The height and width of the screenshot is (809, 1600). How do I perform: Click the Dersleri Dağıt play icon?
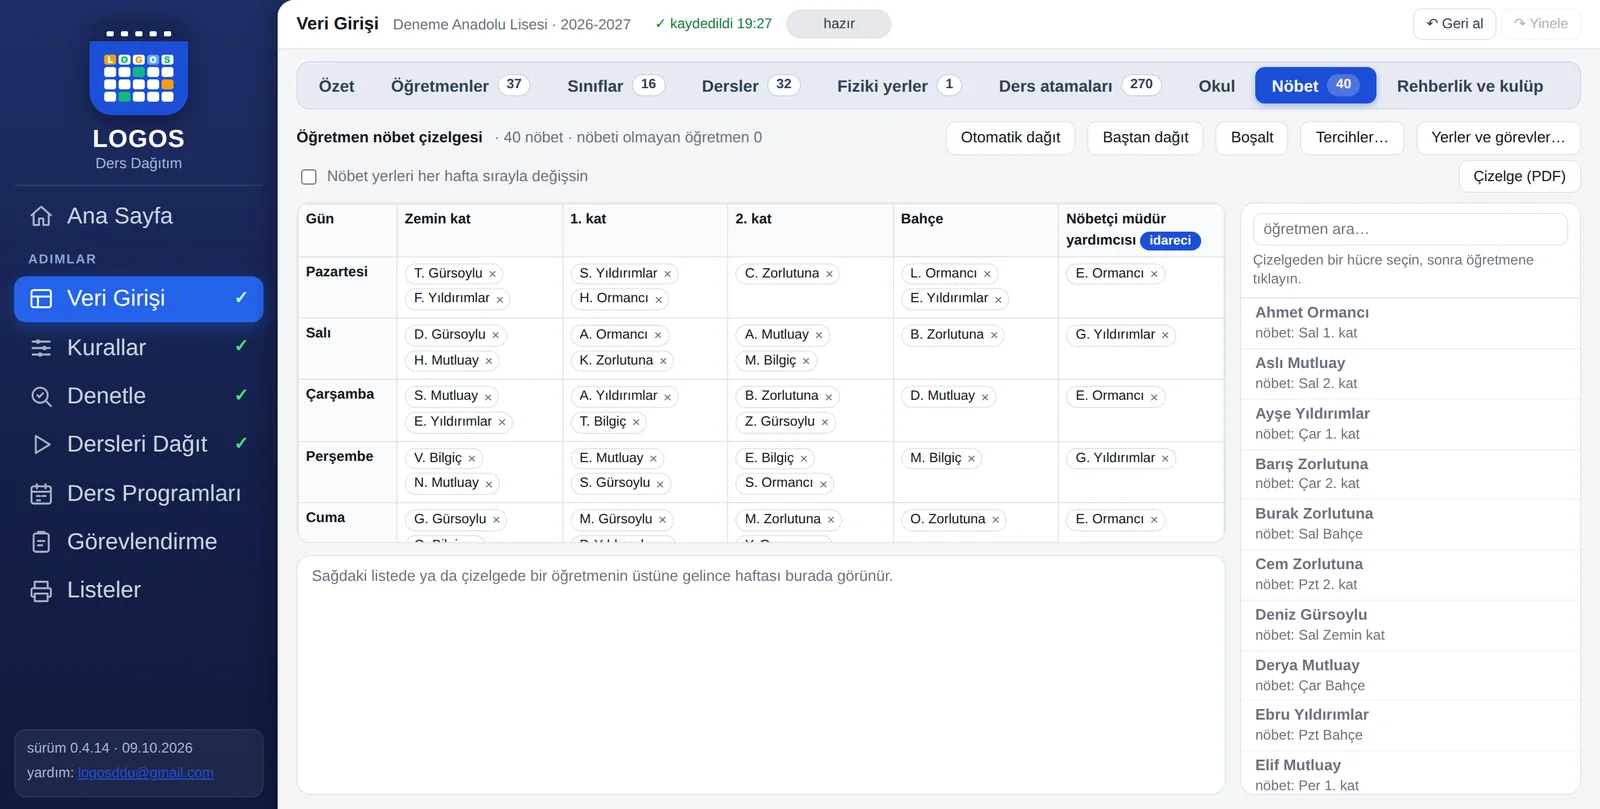coord(41,444)
